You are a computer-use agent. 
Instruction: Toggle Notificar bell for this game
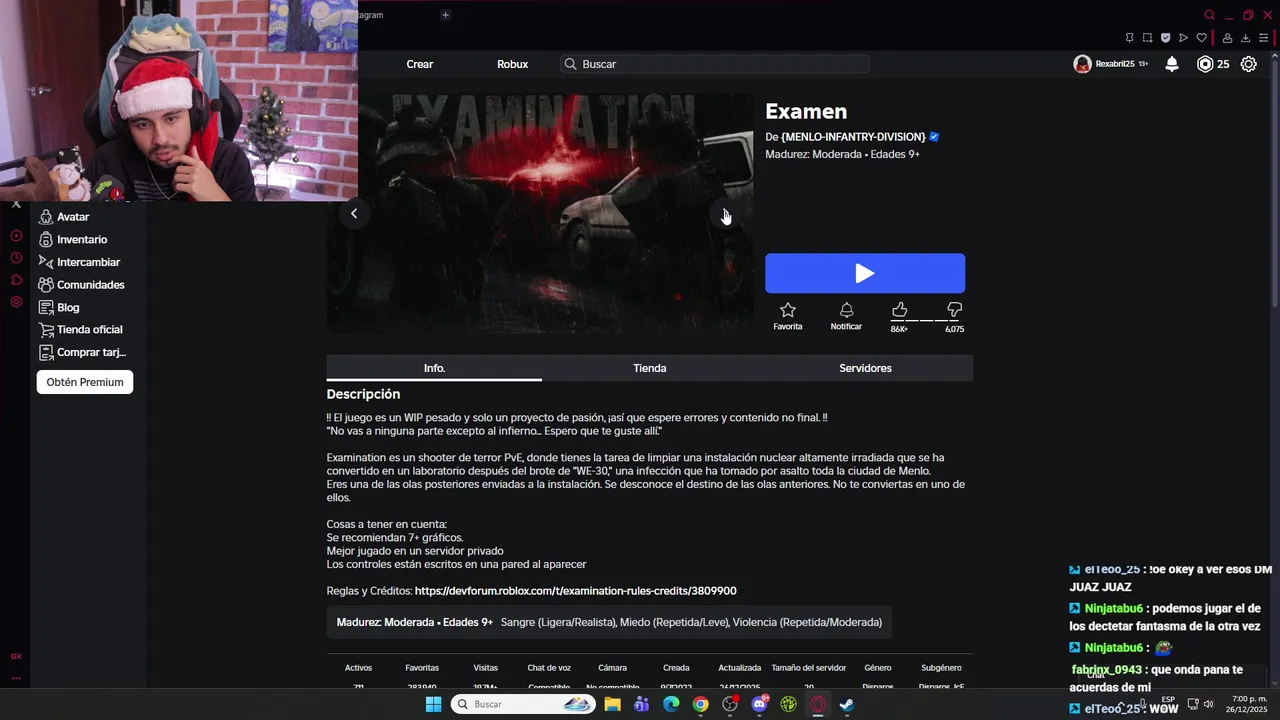coord(846,316)
